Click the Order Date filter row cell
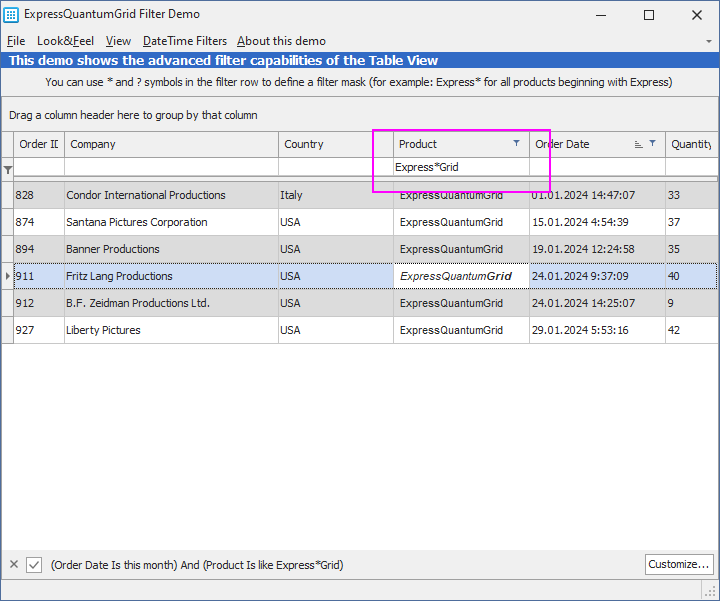The width and height of the screenshot is (720, 601). coord(597,167)
